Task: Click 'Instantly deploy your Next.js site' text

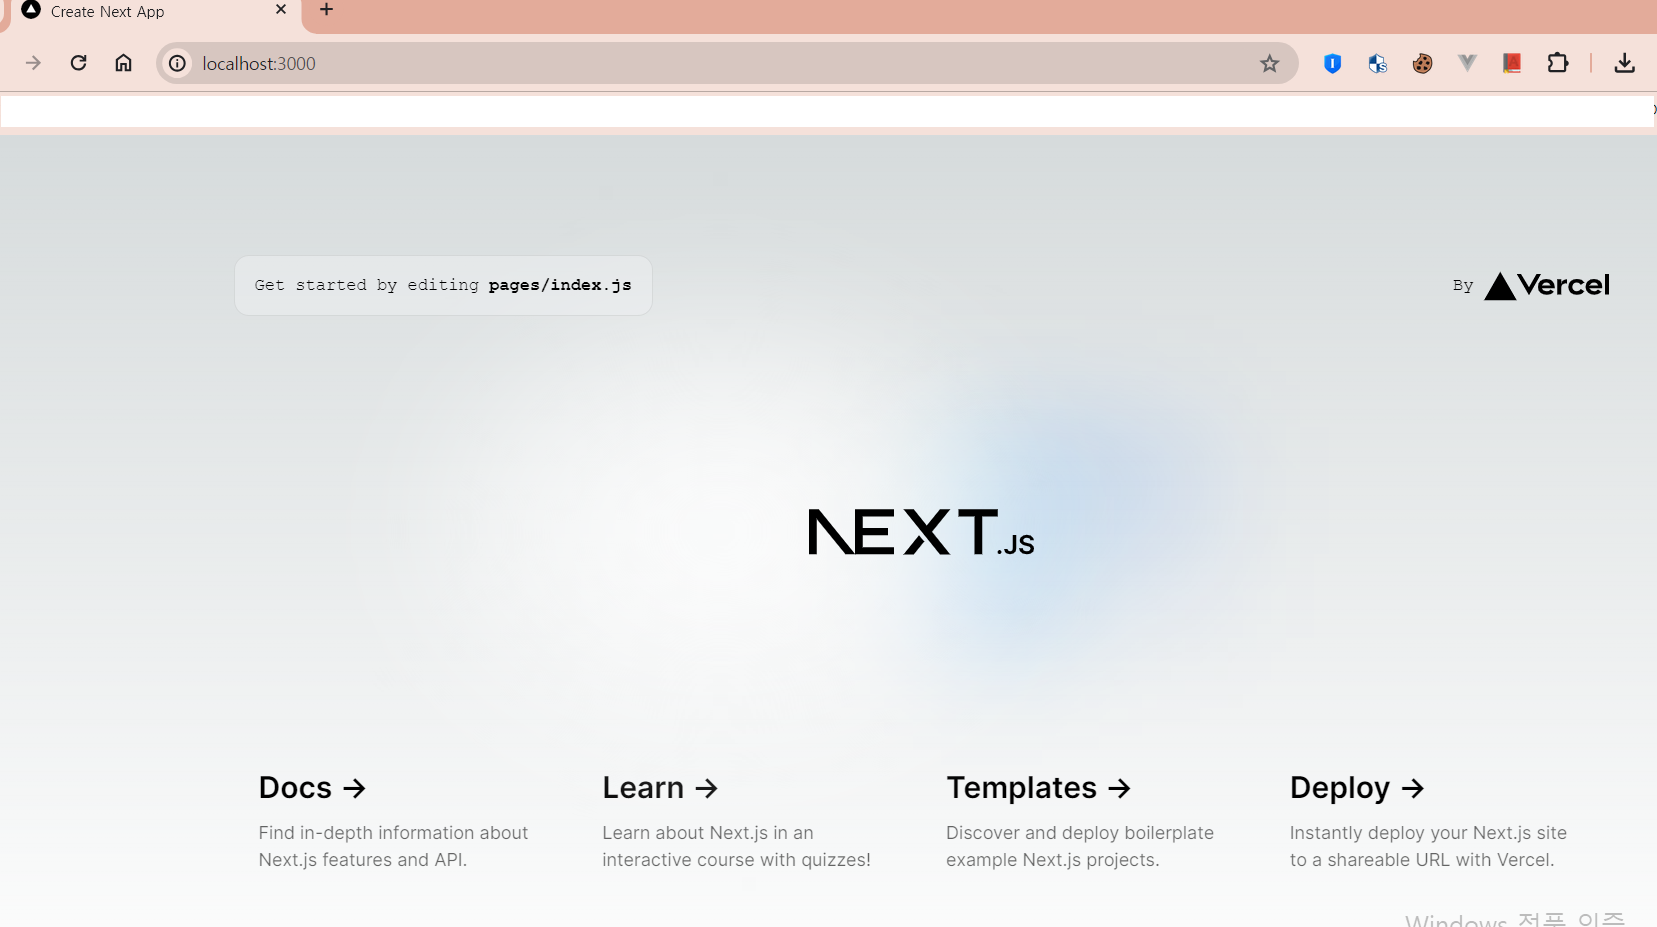Action: click(x=1428, y=833)
